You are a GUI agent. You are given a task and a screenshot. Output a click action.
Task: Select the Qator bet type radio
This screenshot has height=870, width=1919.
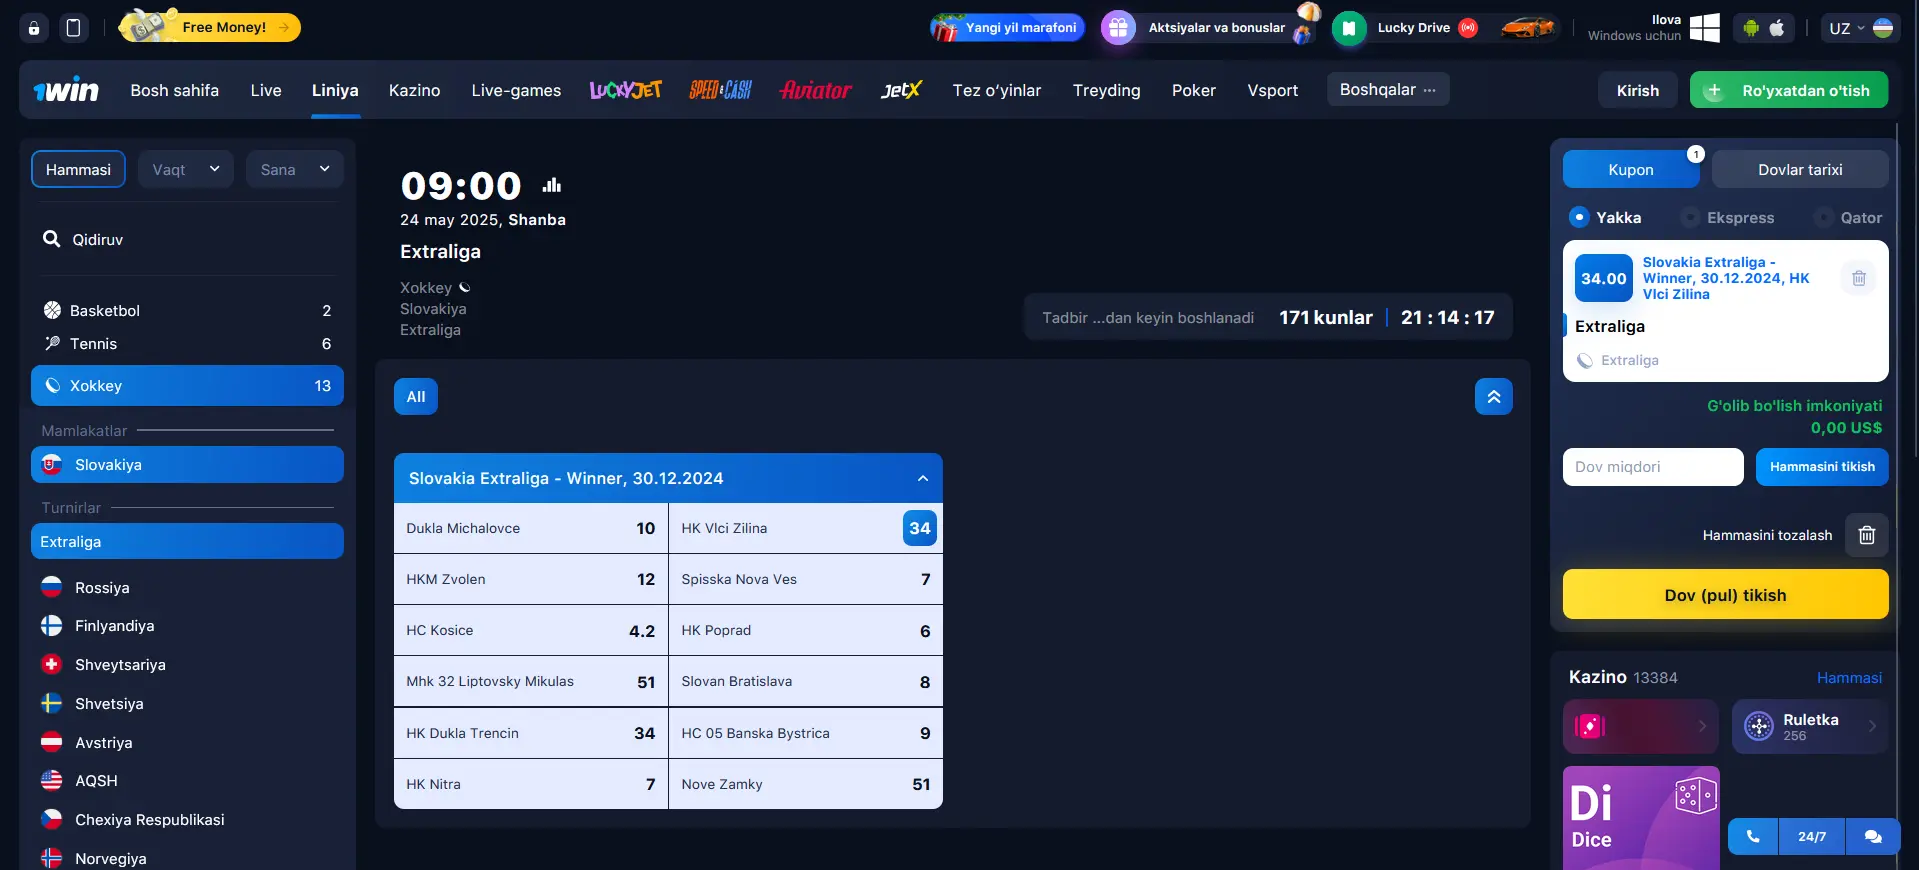(x=1824, y=217)
